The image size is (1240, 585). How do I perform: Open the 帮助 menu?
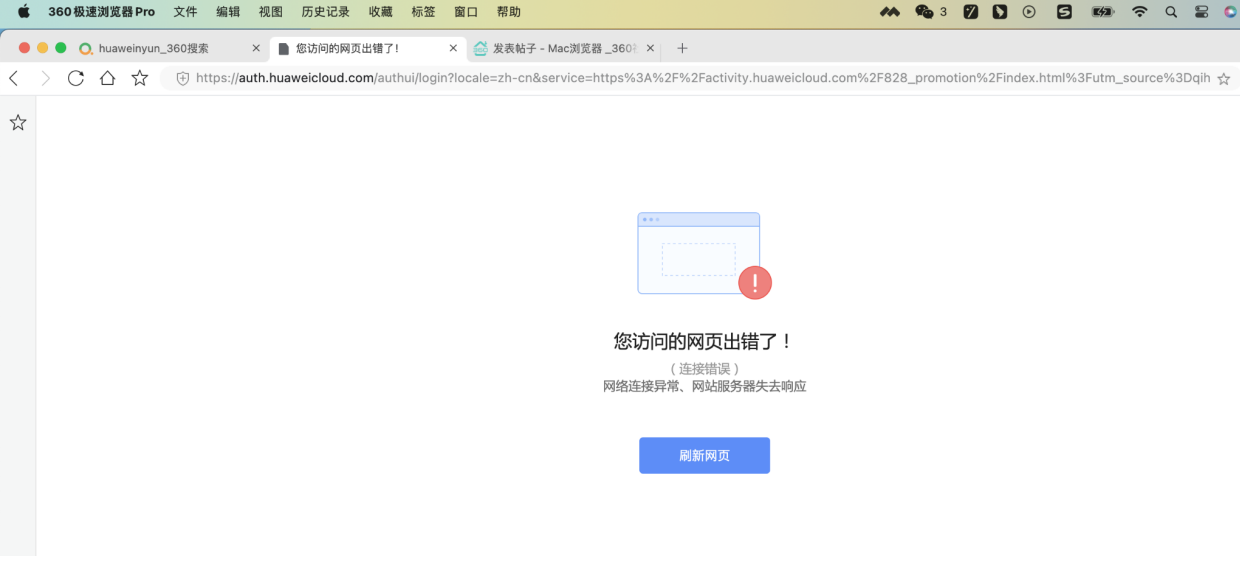[506, 11]
